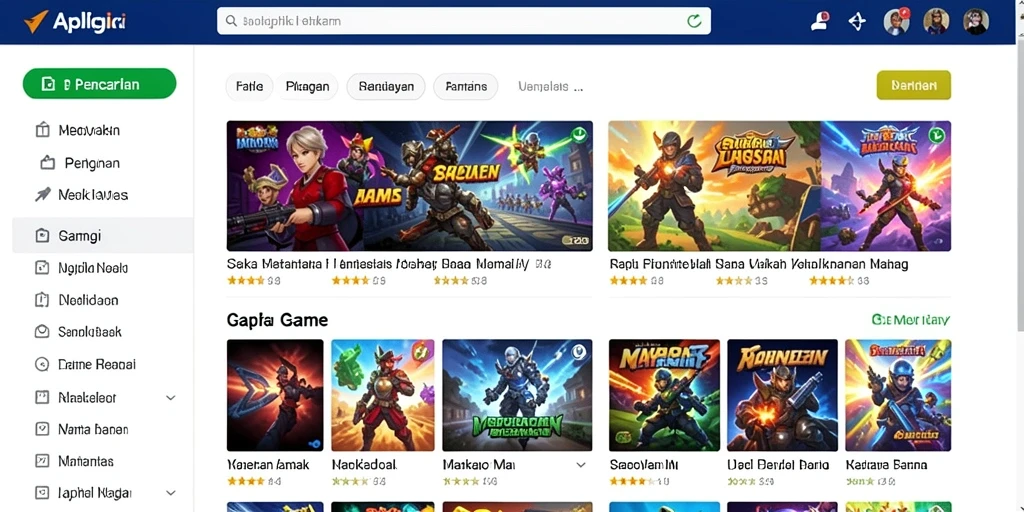Click the four-point star icon in header
This screenshot has width=1024, height=512.
pos(857,22)
